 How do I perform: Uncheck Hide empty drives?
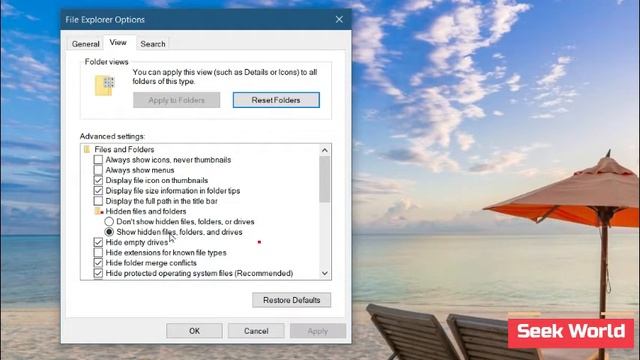[98, 242]
